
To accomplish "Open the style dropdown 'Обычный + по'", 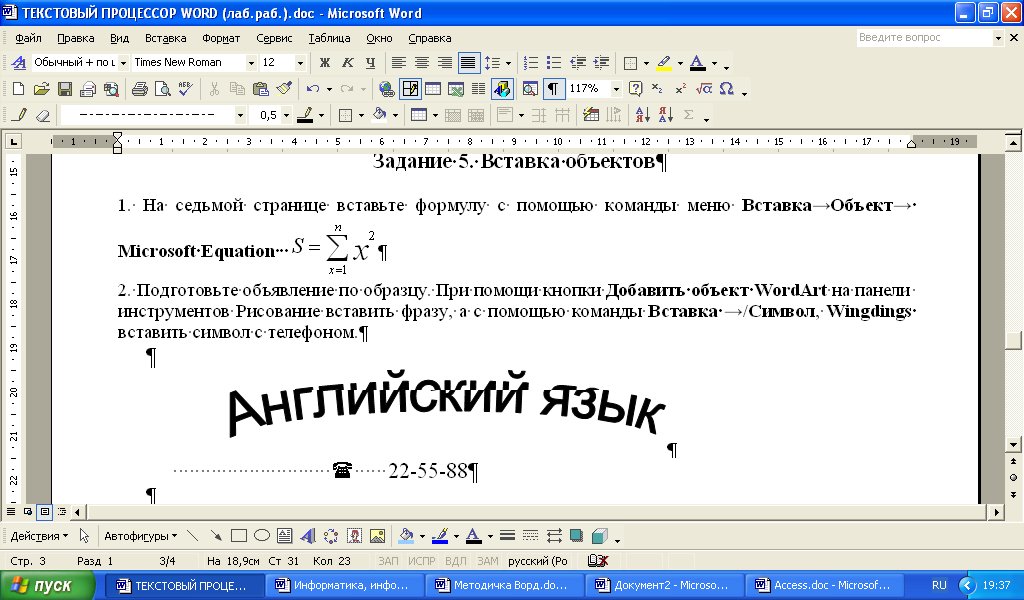I will [123, 63].
